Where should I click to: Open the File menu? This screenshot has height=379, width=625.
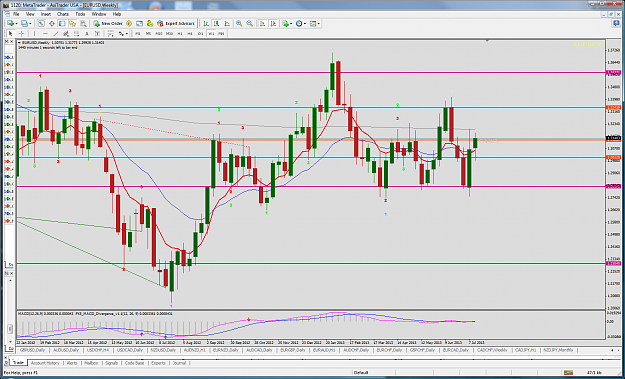(x=16, y=14)
